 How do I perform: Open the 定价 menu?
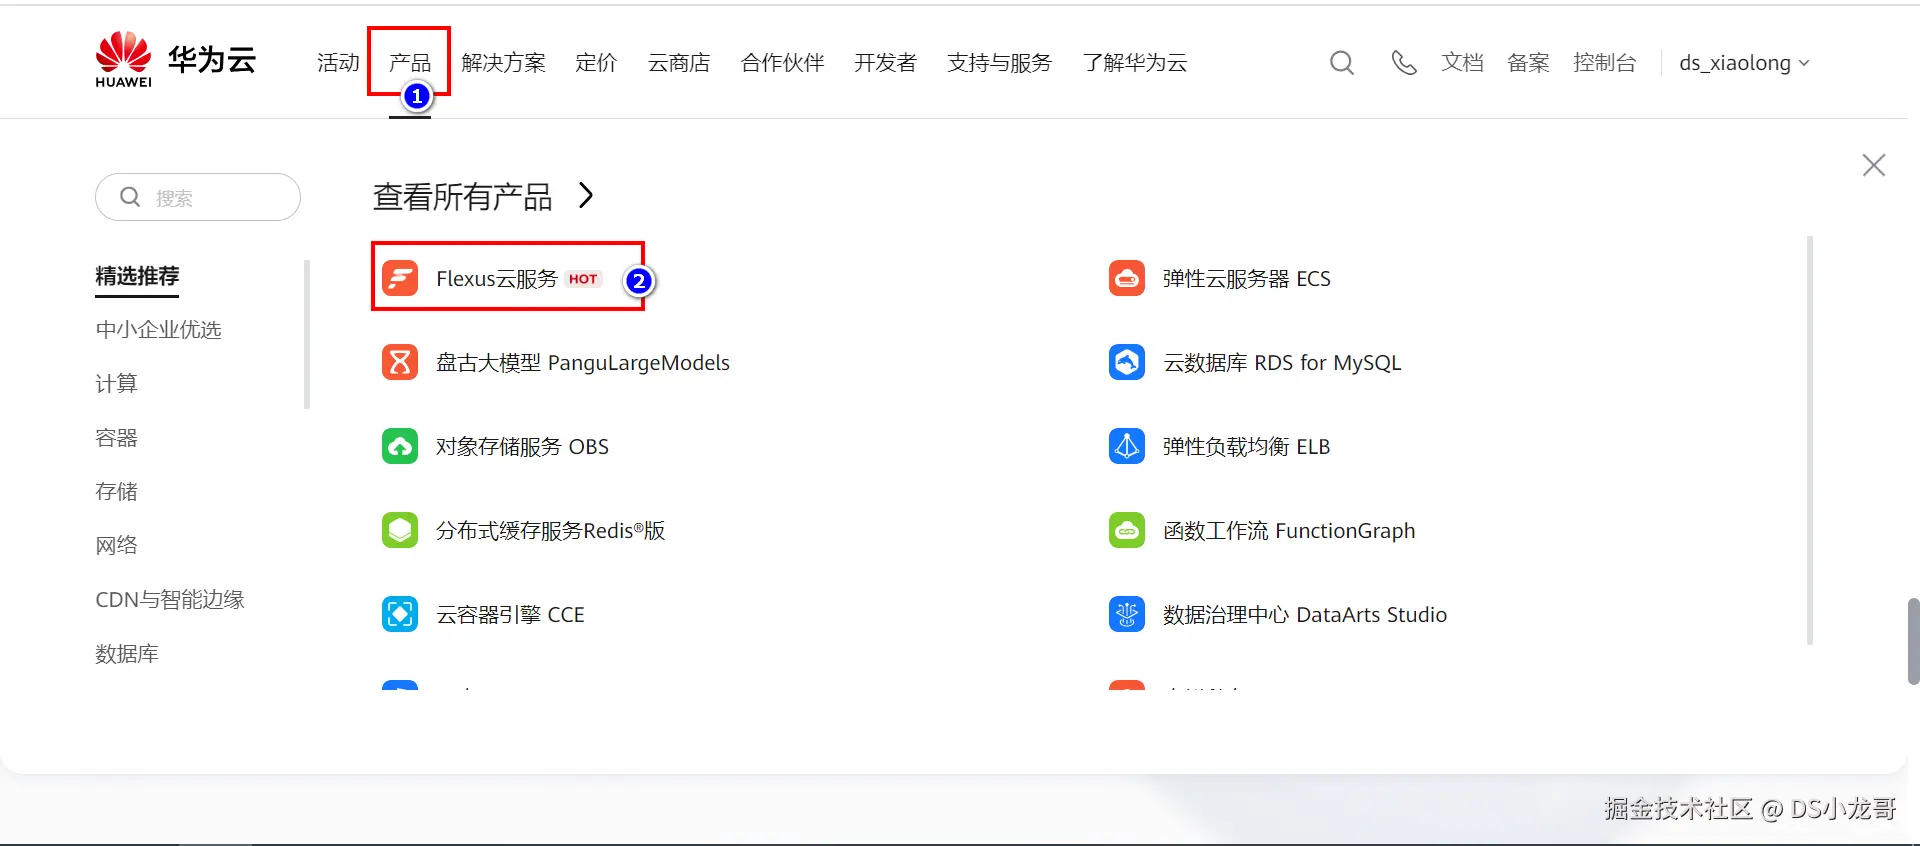pos(596,63)
